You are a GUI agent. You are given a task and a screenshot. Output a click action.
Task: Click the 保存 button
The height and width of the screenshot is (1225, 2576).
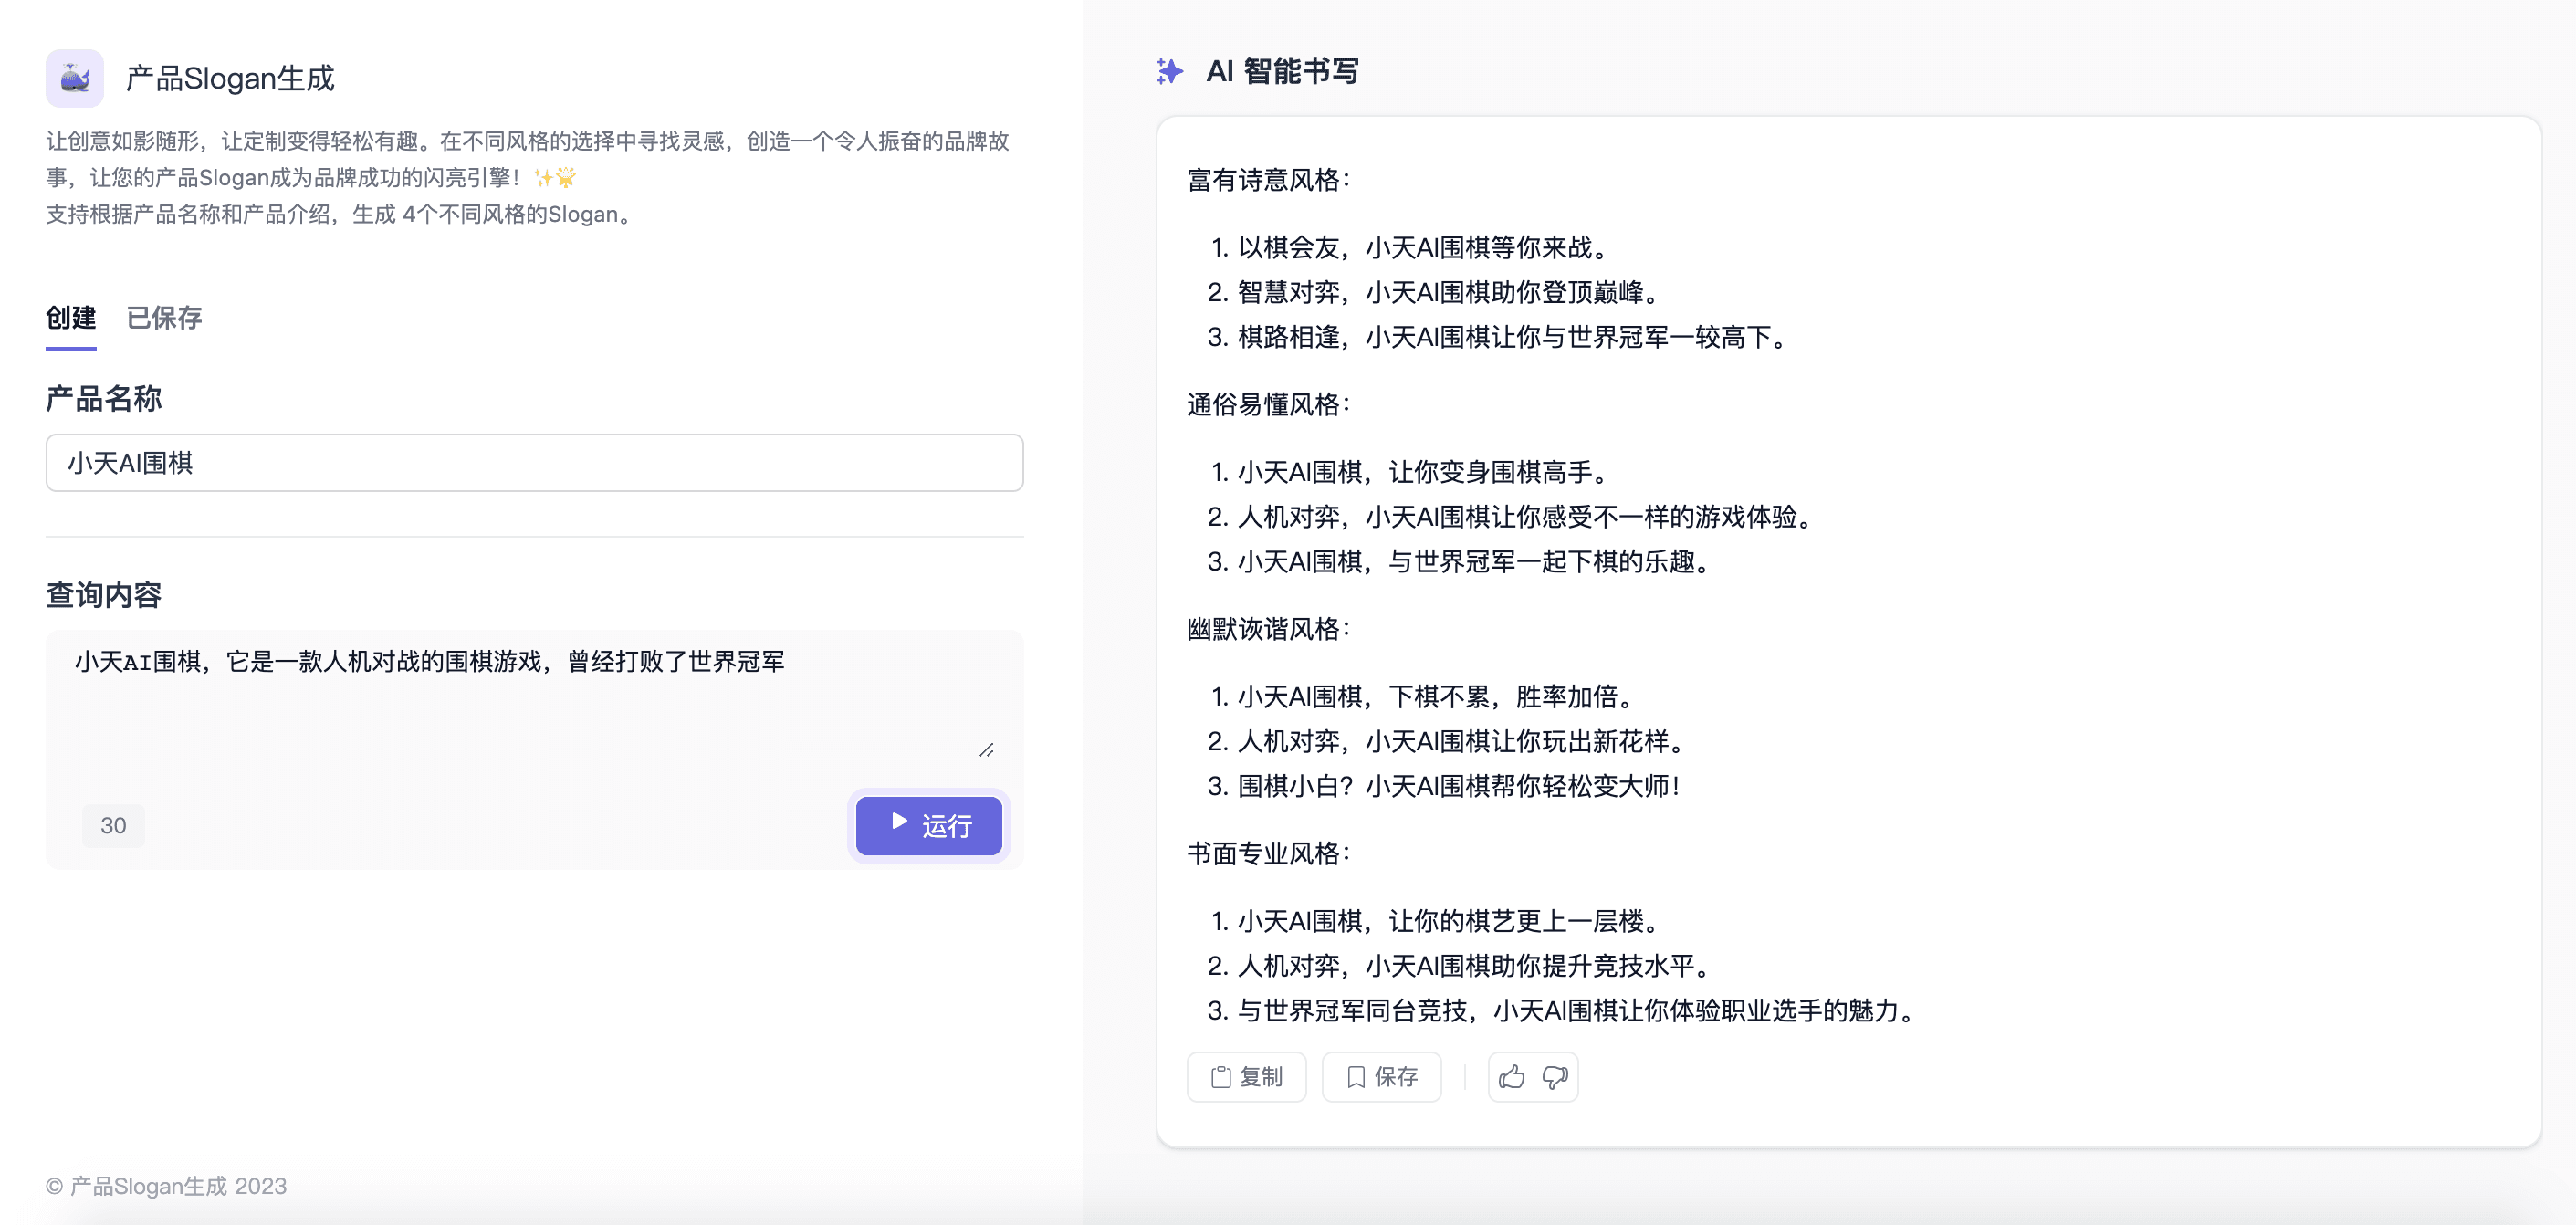1381,1076
